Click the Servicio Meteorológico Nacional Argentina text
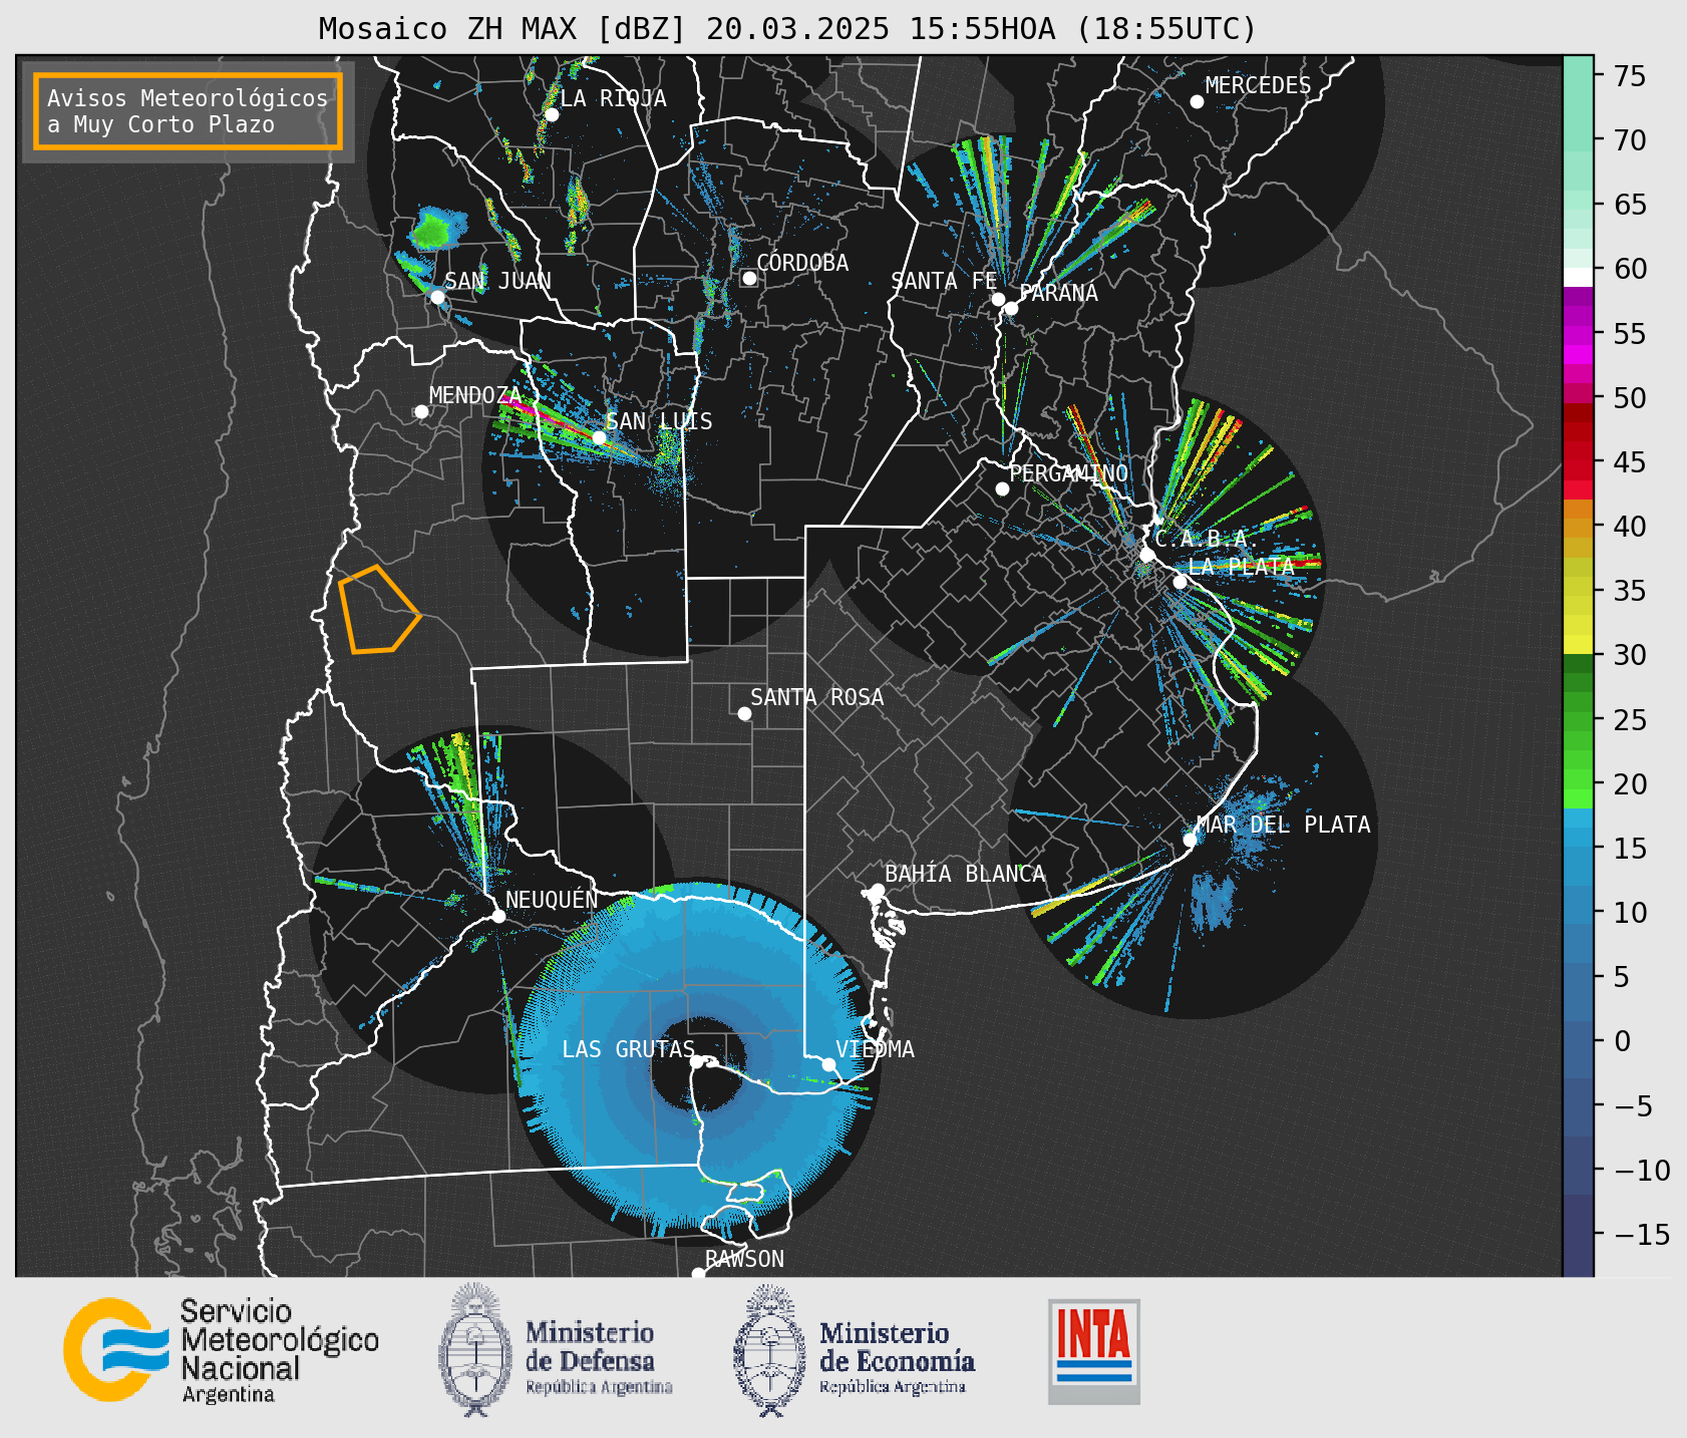The image size is (1687, 1438). click(x=279, y=1351)
